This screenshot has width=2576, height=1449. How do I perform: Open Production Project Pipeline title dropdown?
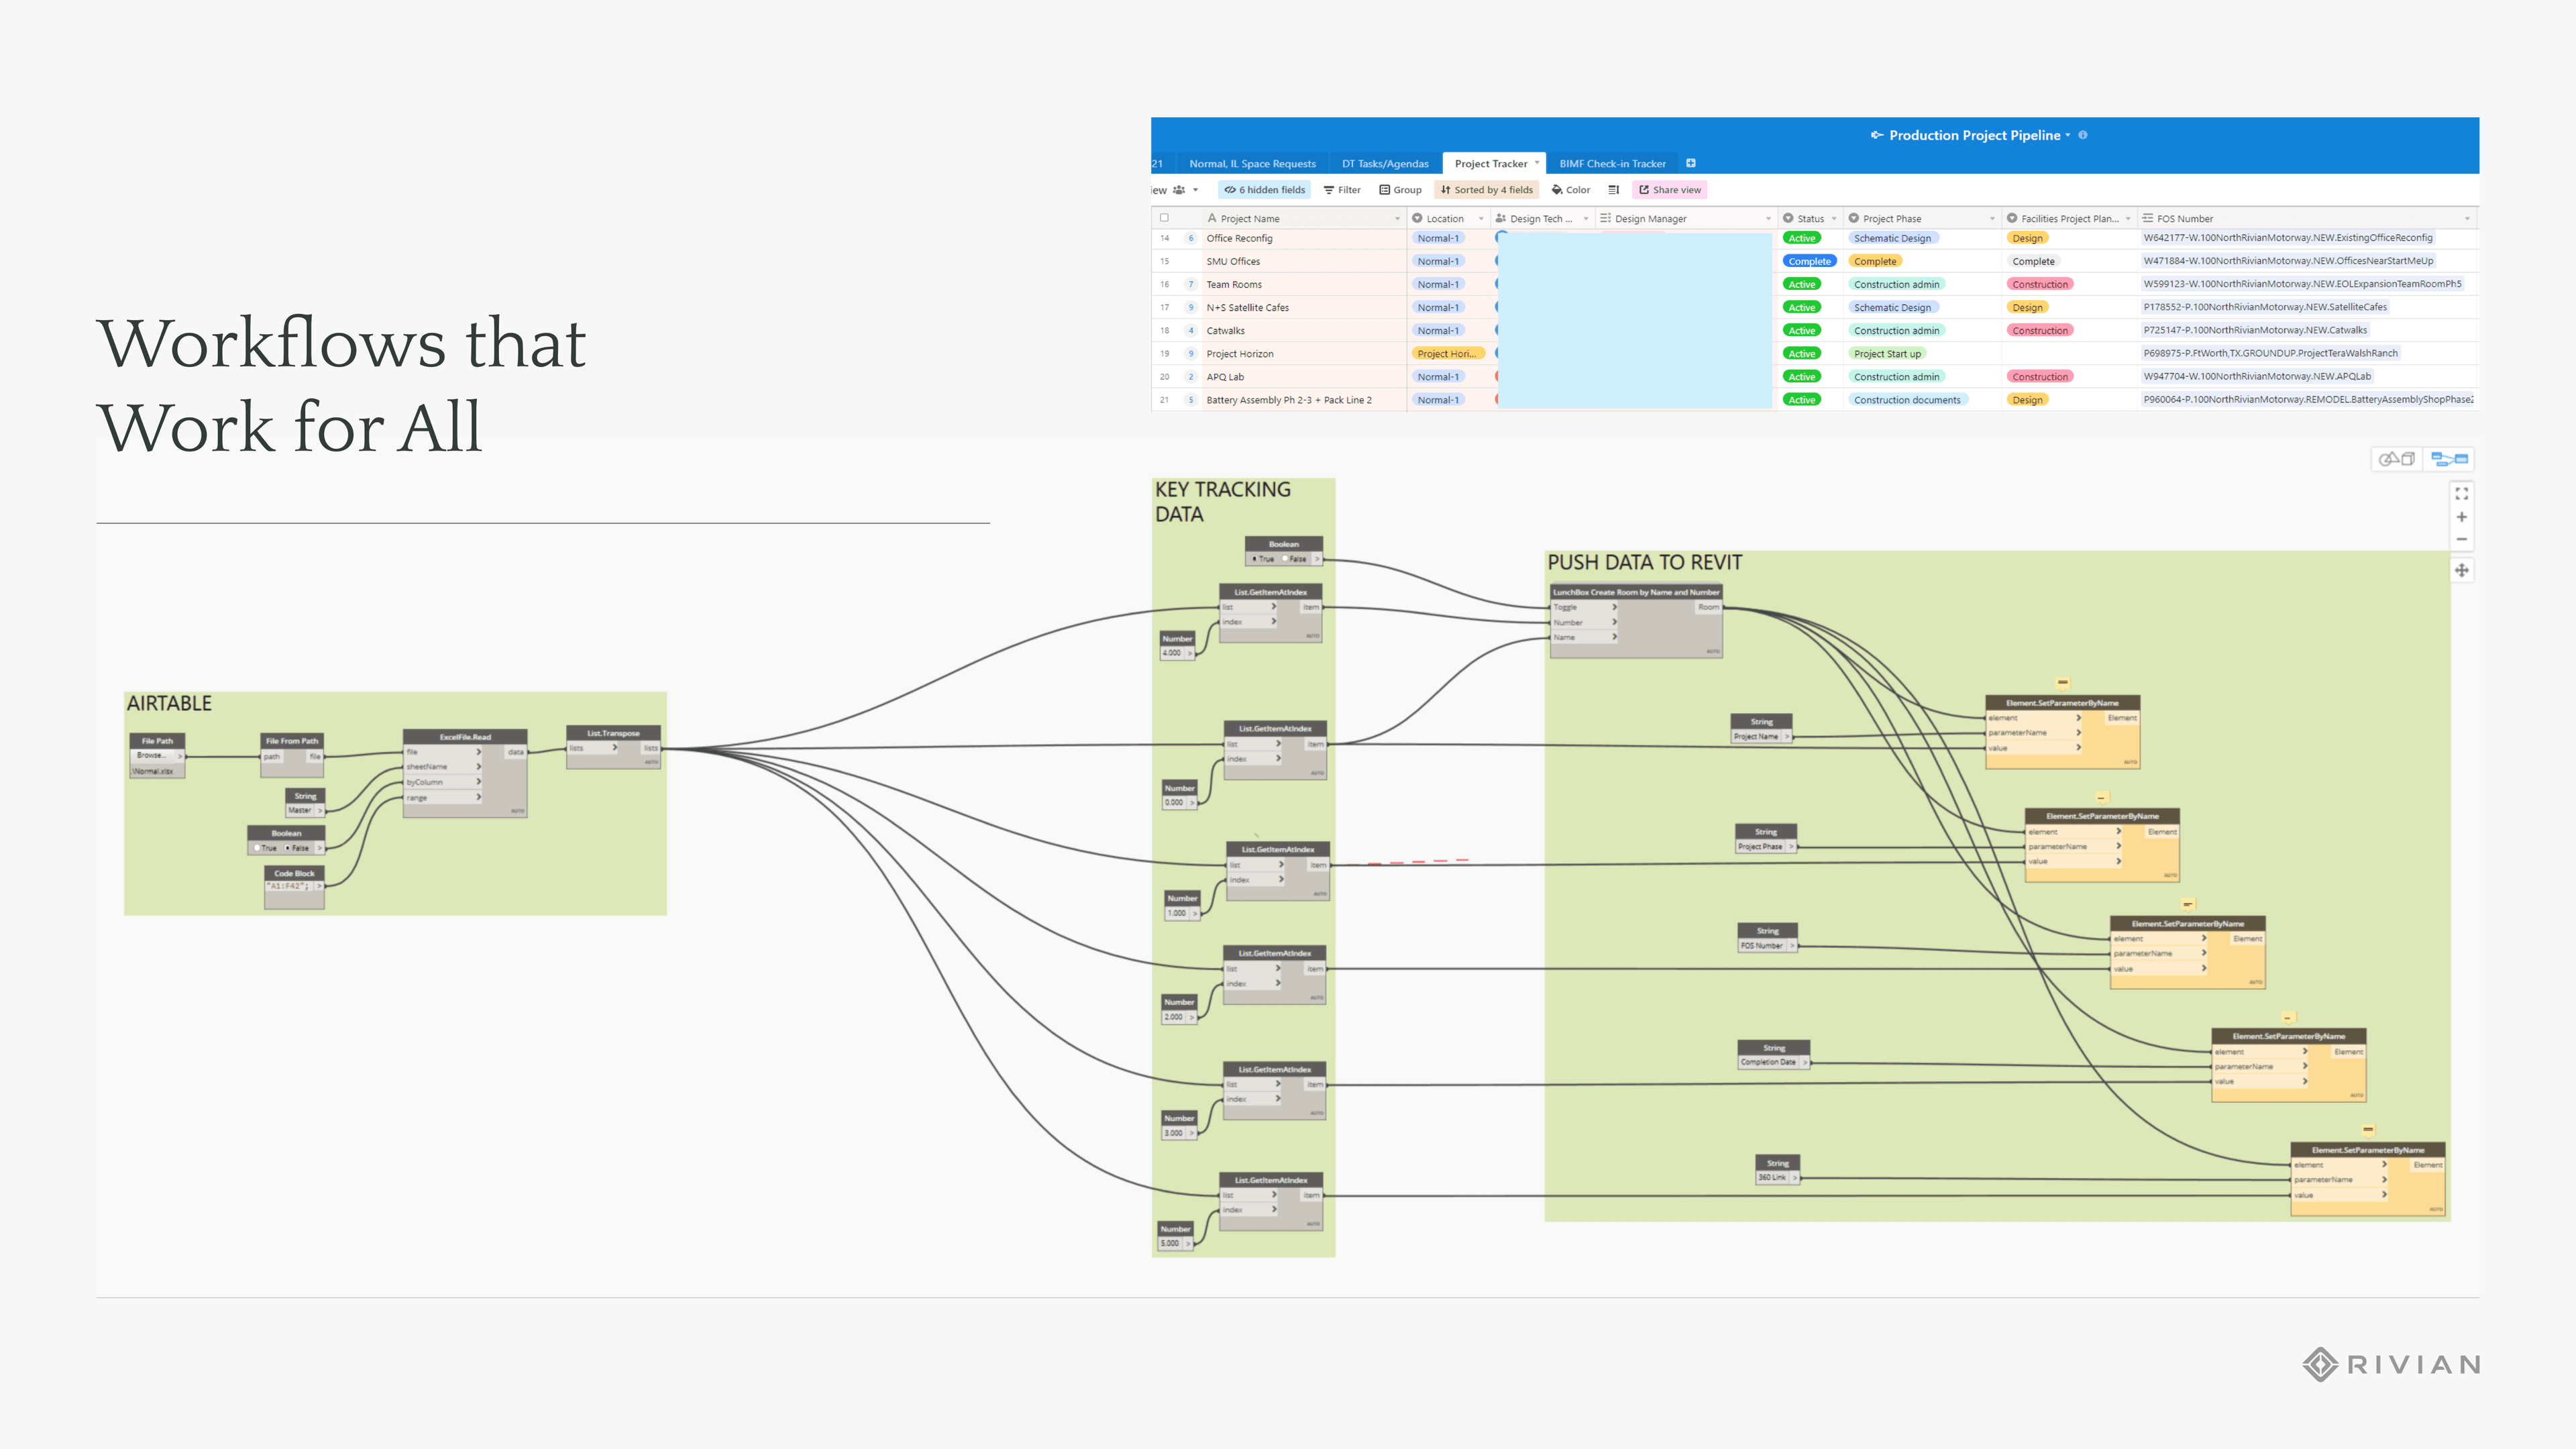click(2067, 135)
